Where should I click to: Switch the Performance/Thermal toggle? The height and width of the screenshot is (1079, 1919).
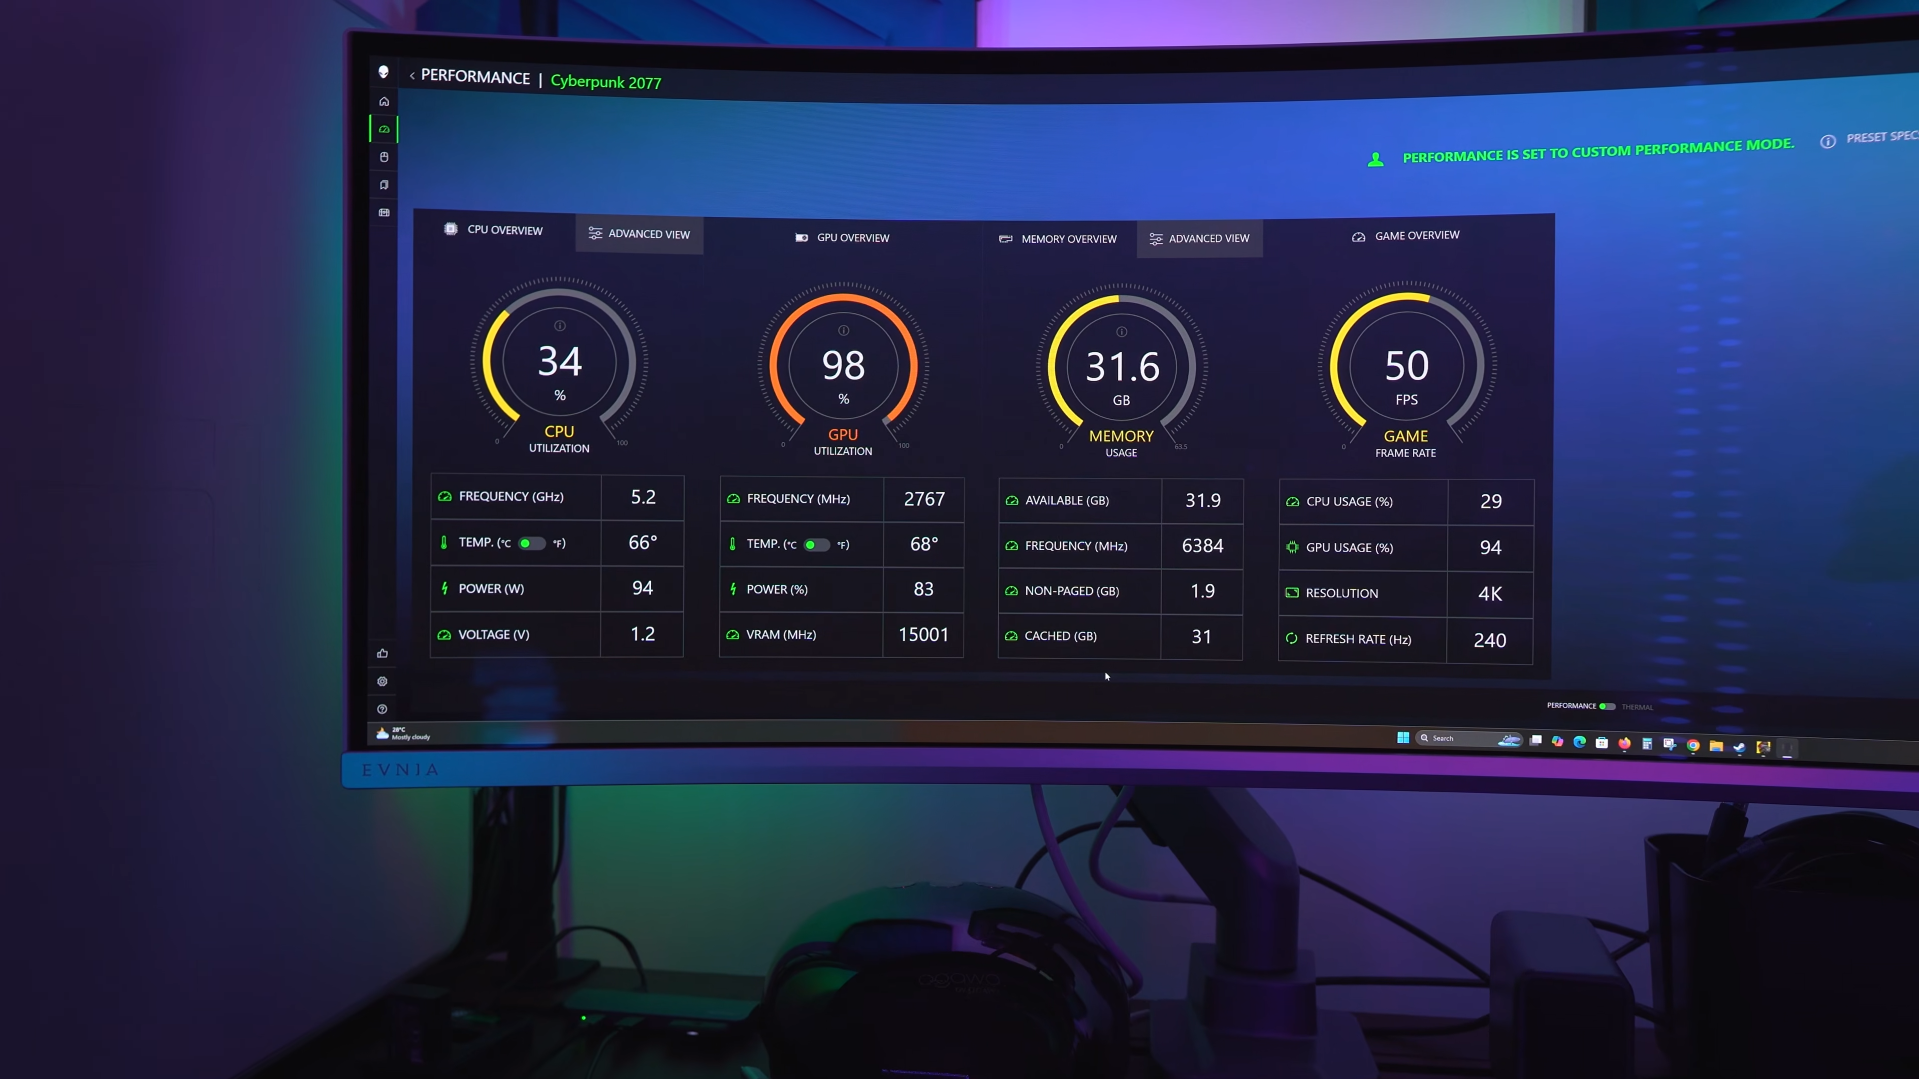click(x=1607, y=706)
